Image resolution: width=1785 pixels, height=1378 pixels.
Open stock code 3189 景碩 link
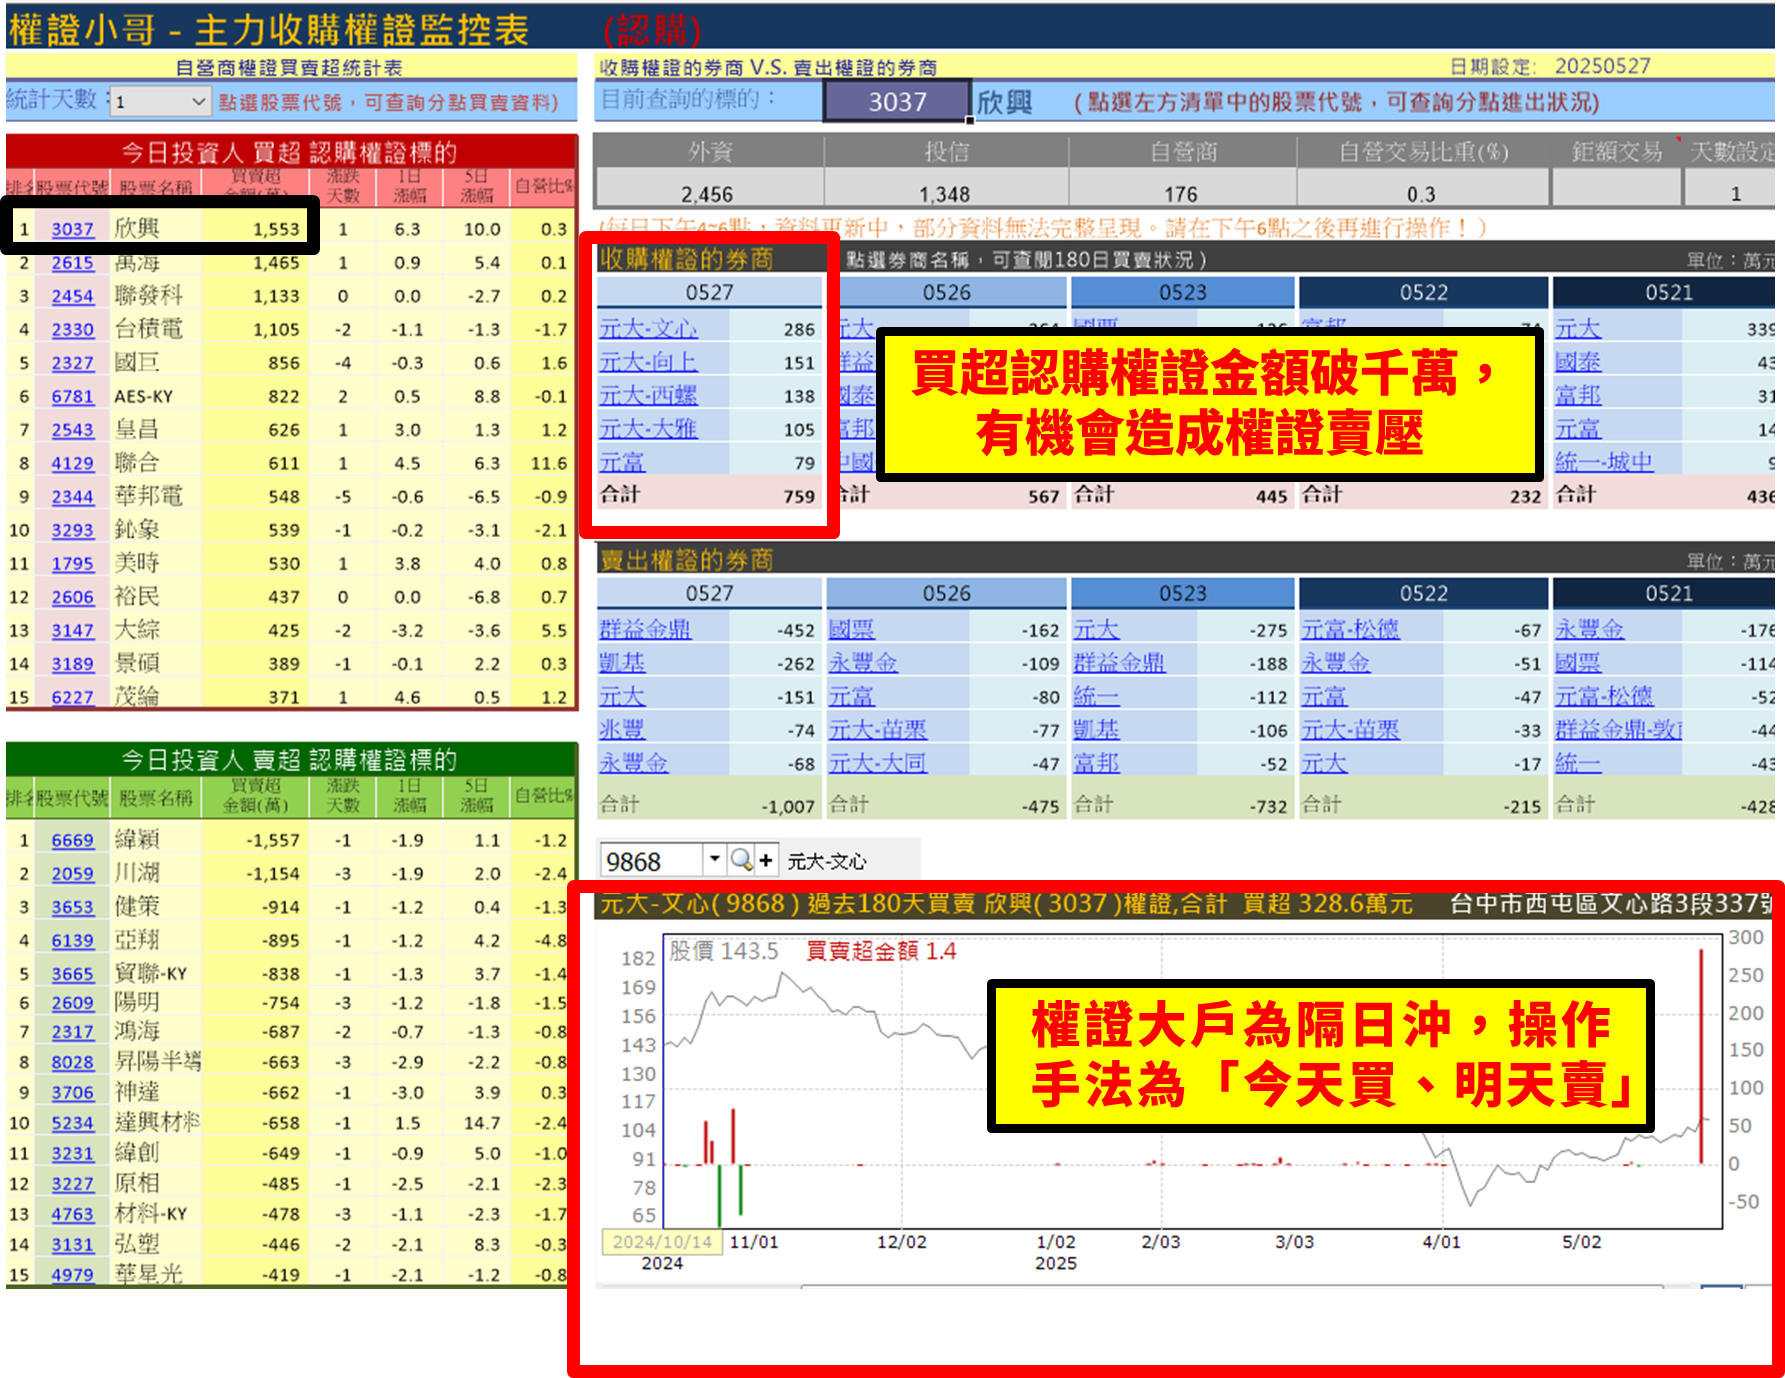pyautogui.click(x=73, y=663)
